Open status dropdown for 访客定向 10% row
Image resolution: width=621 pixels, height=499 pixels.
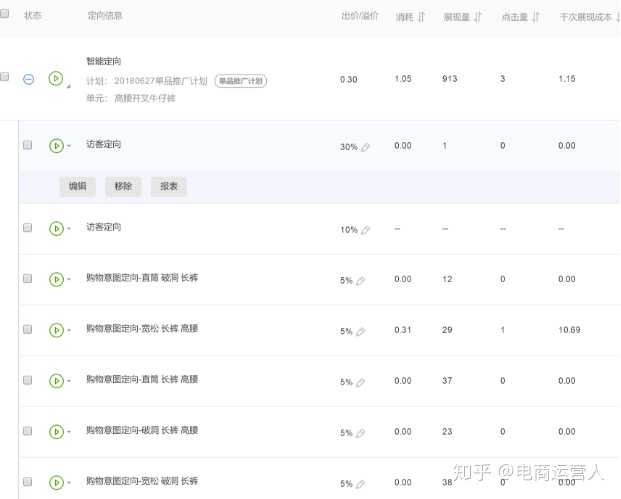tap(69, 229)
